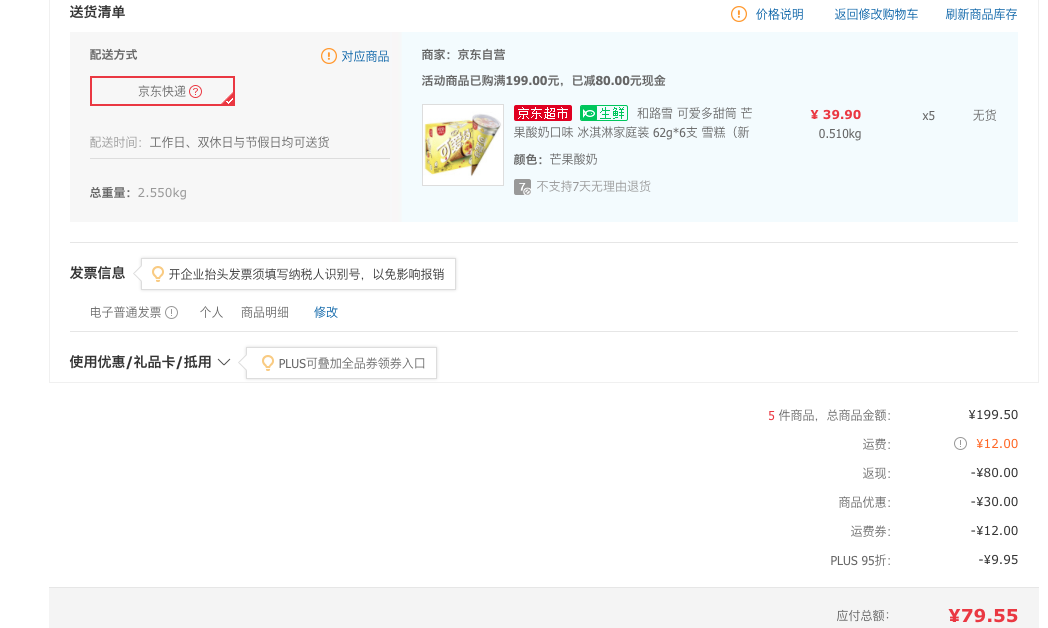Viewport: 1048px width, 628px height.
Task: Click the 配送时间 delivery schedule text
Action: [x=209, y=142]
